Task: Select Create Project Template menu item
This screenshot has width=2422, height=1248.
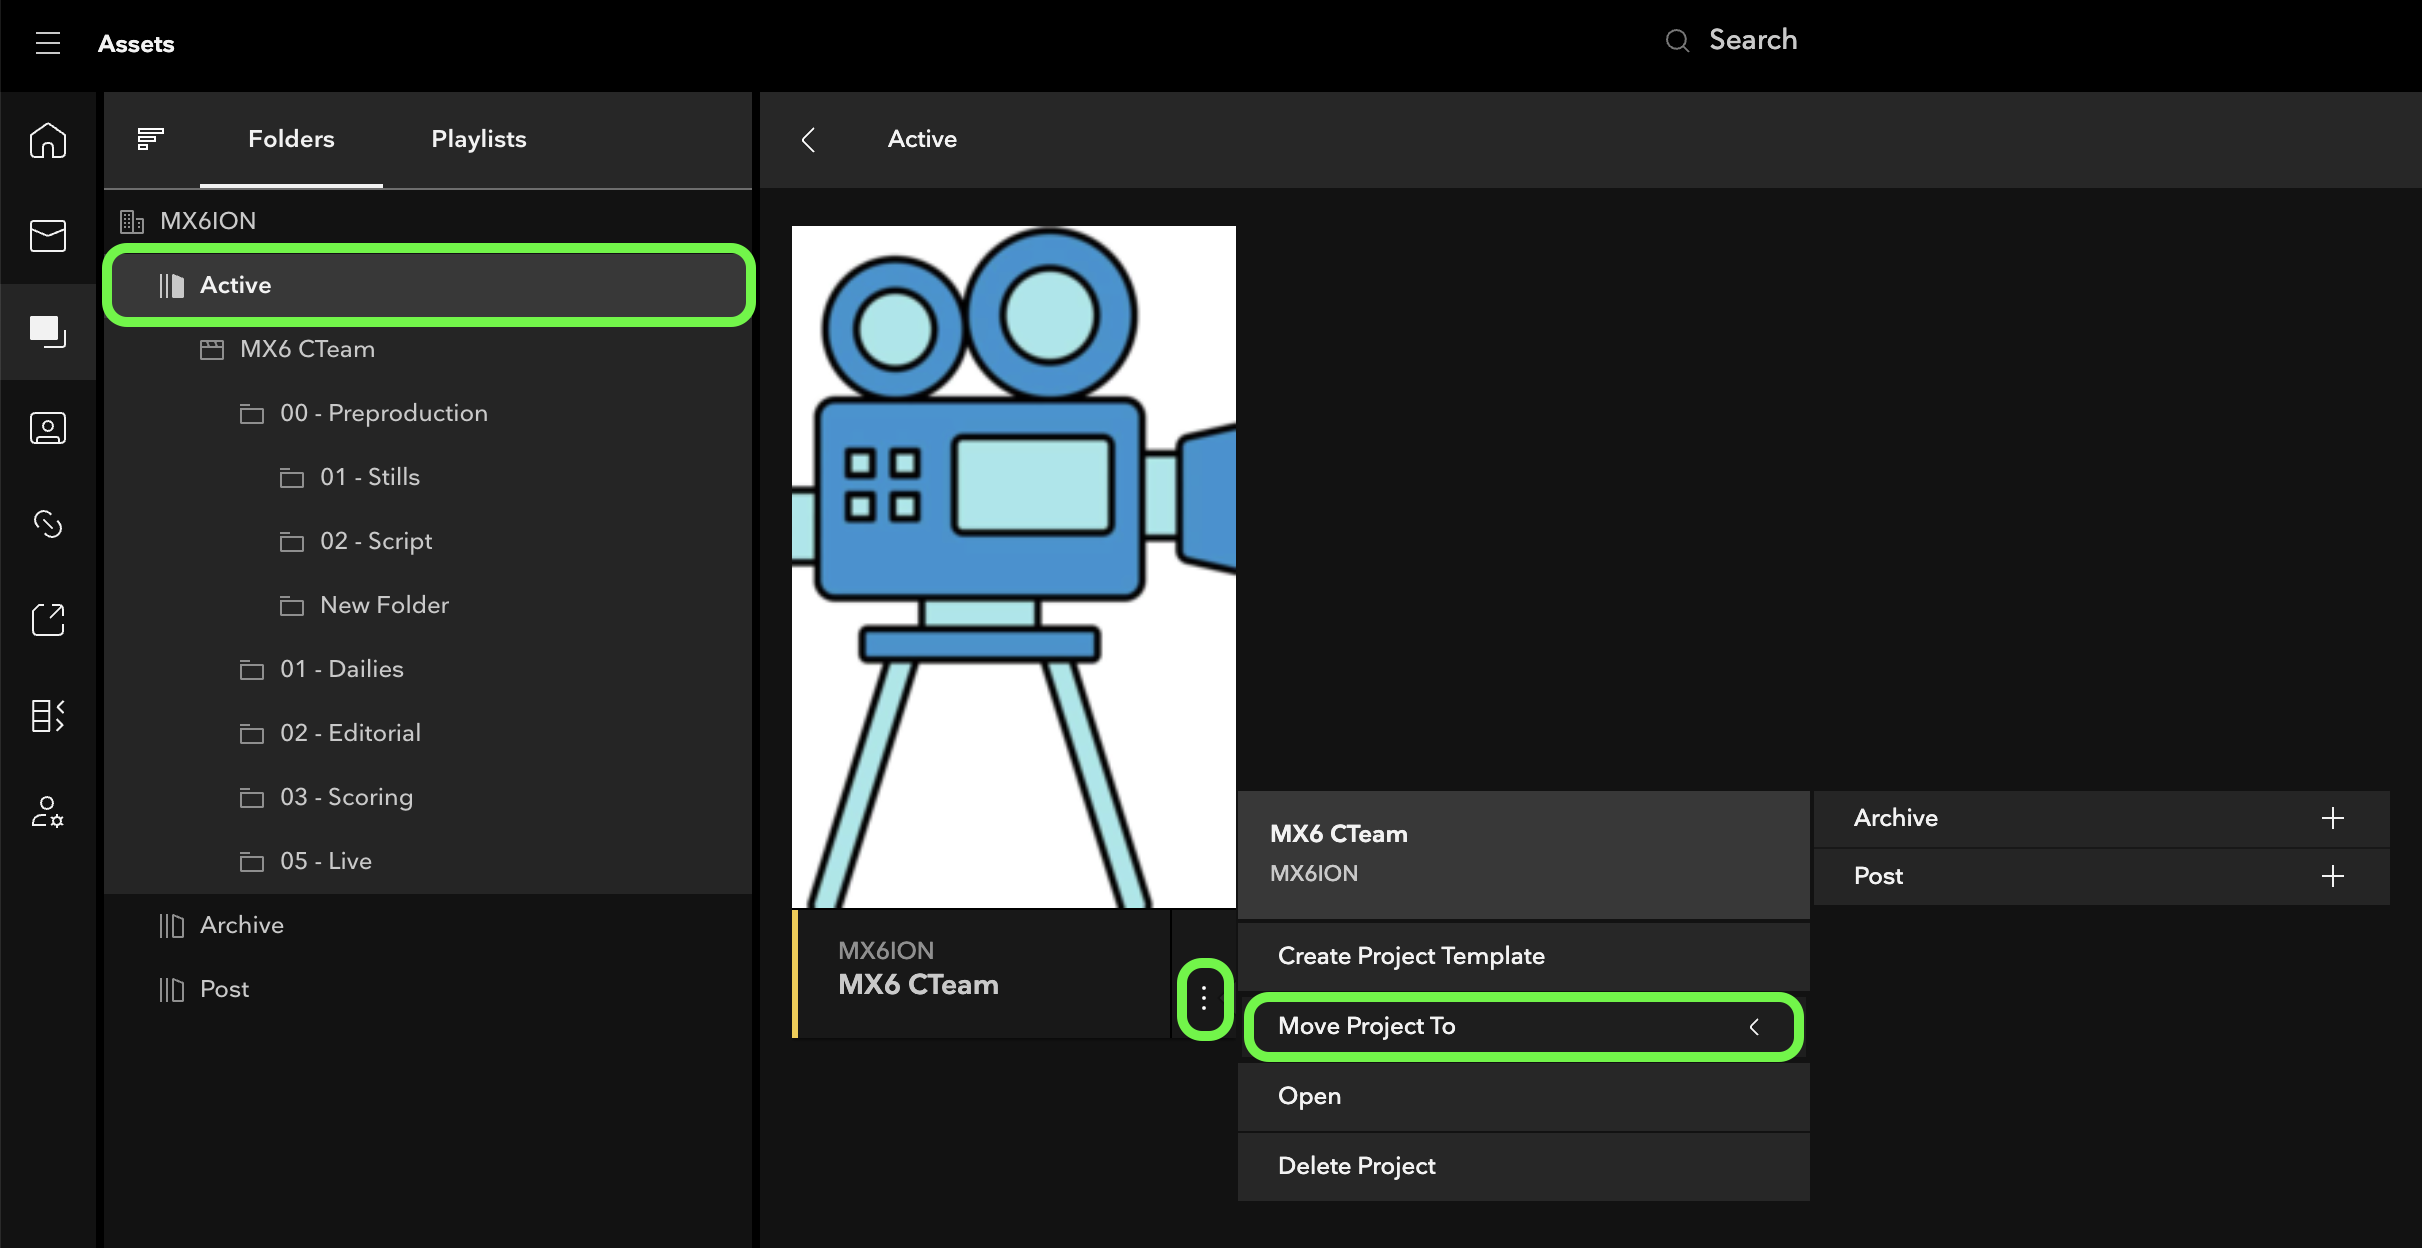Action: [x=1410, y=956]
